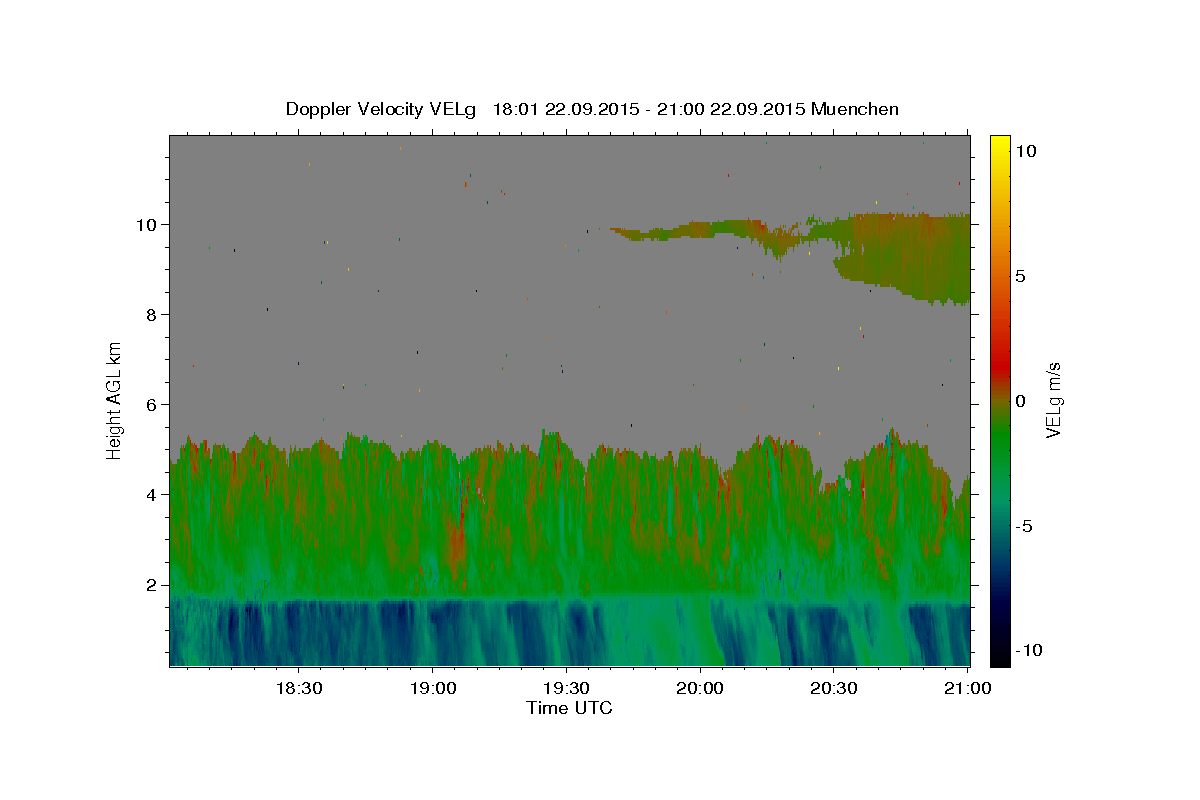1200x800 pixels.
Task: Select the 'Height AGL km' axis label
Action: (115, 399)
